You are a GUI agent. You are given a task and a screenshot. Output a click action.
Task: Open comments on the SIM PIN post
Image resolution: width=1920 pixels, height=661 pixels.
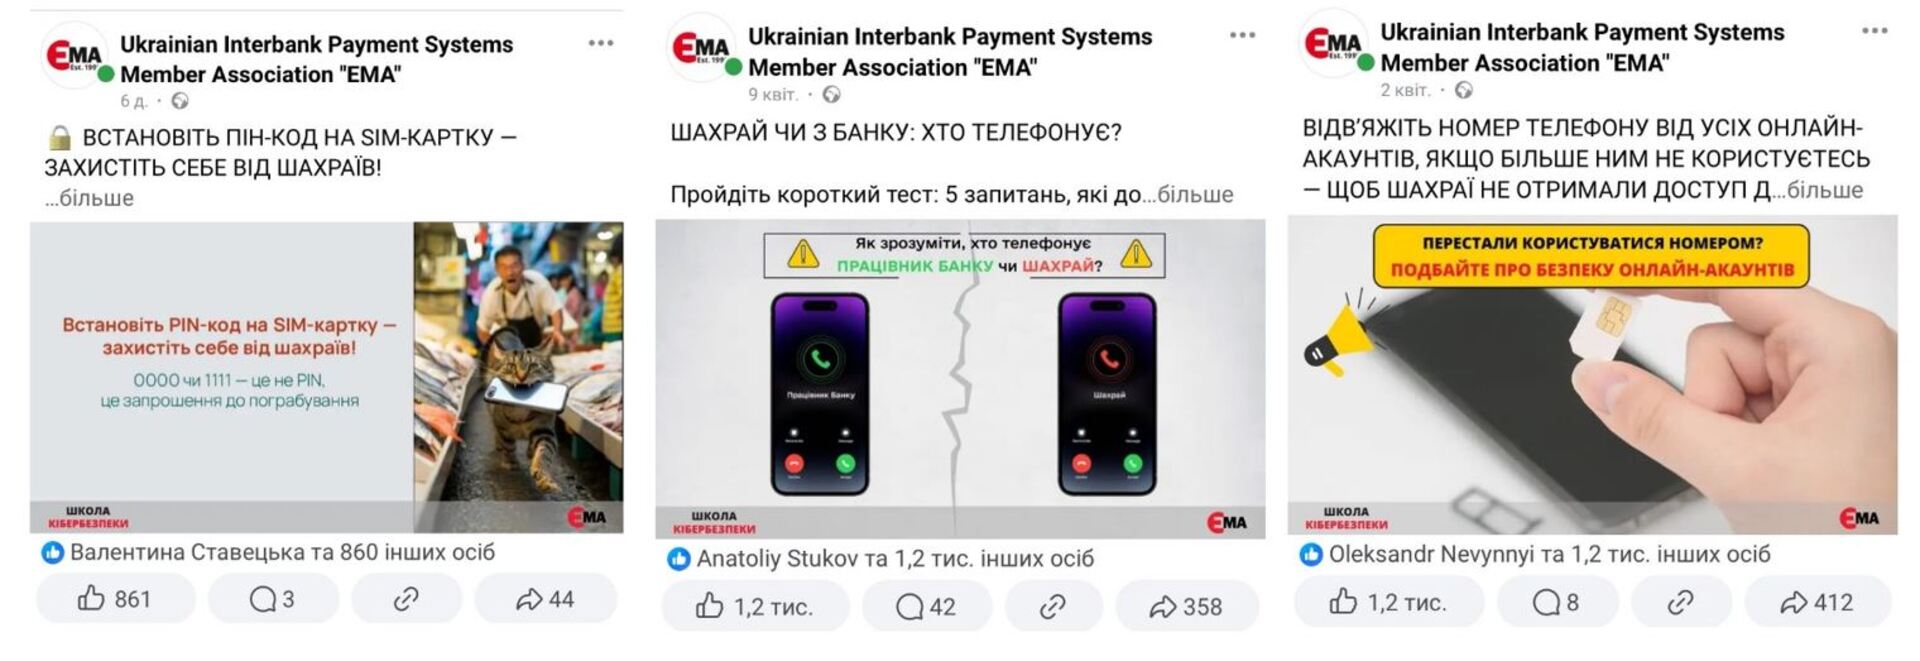click(273, 599)
